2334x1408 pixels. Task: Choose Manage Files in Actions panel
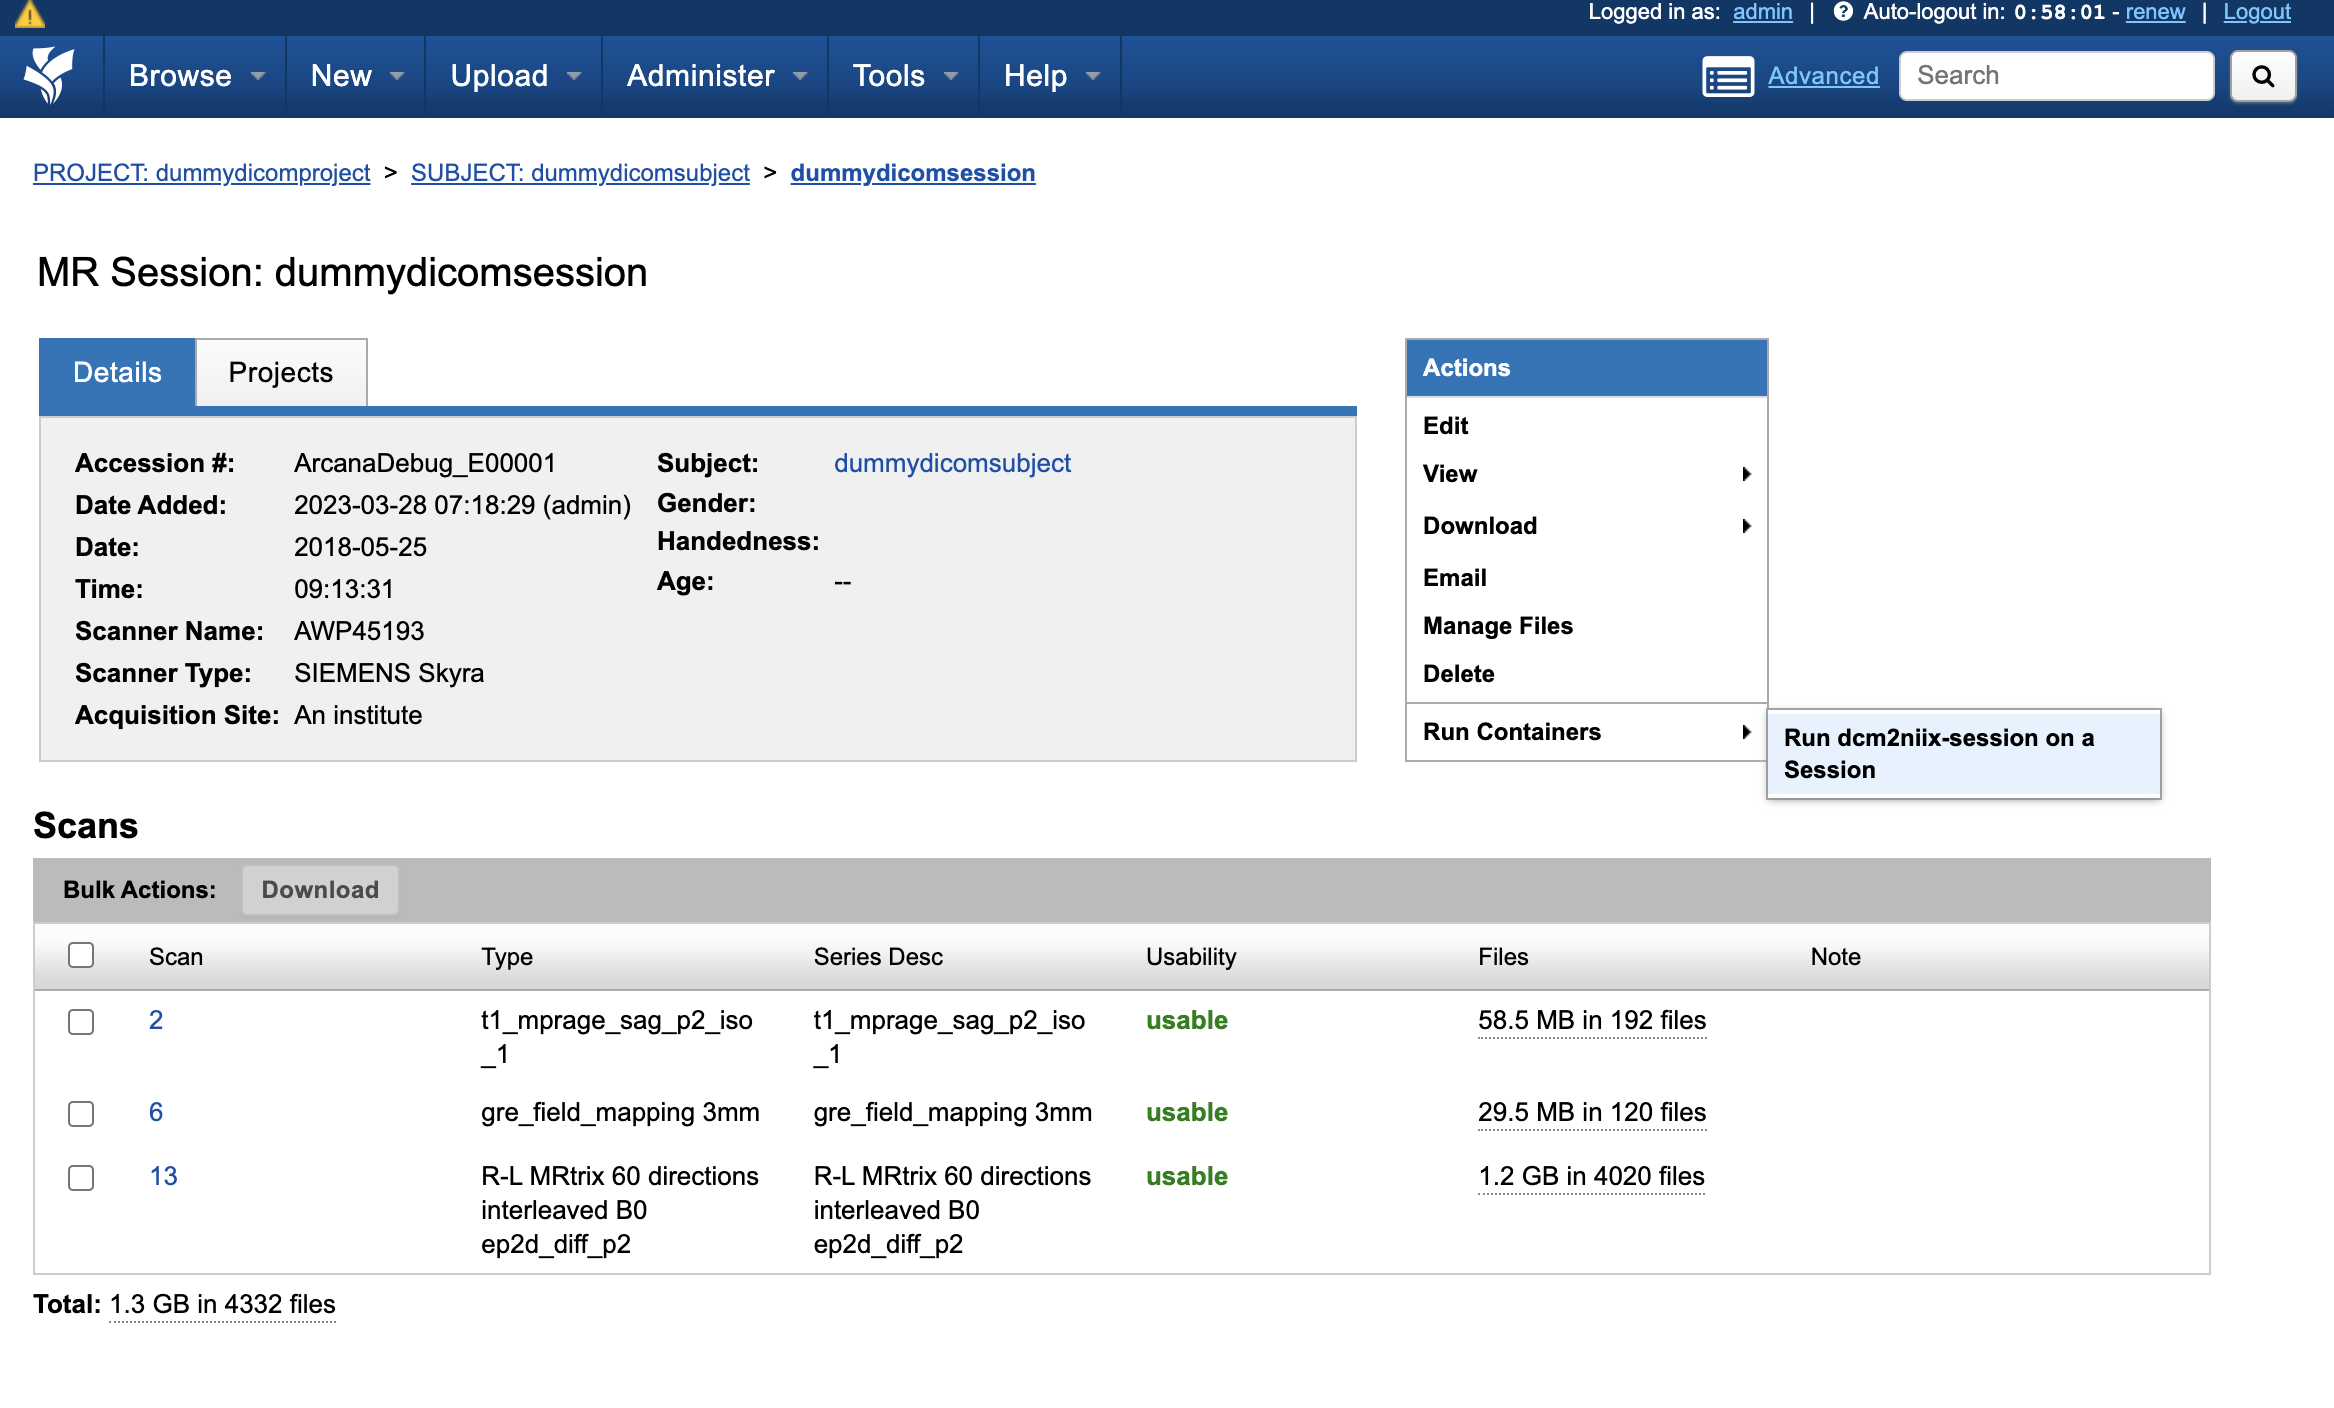pos(1587,626)
